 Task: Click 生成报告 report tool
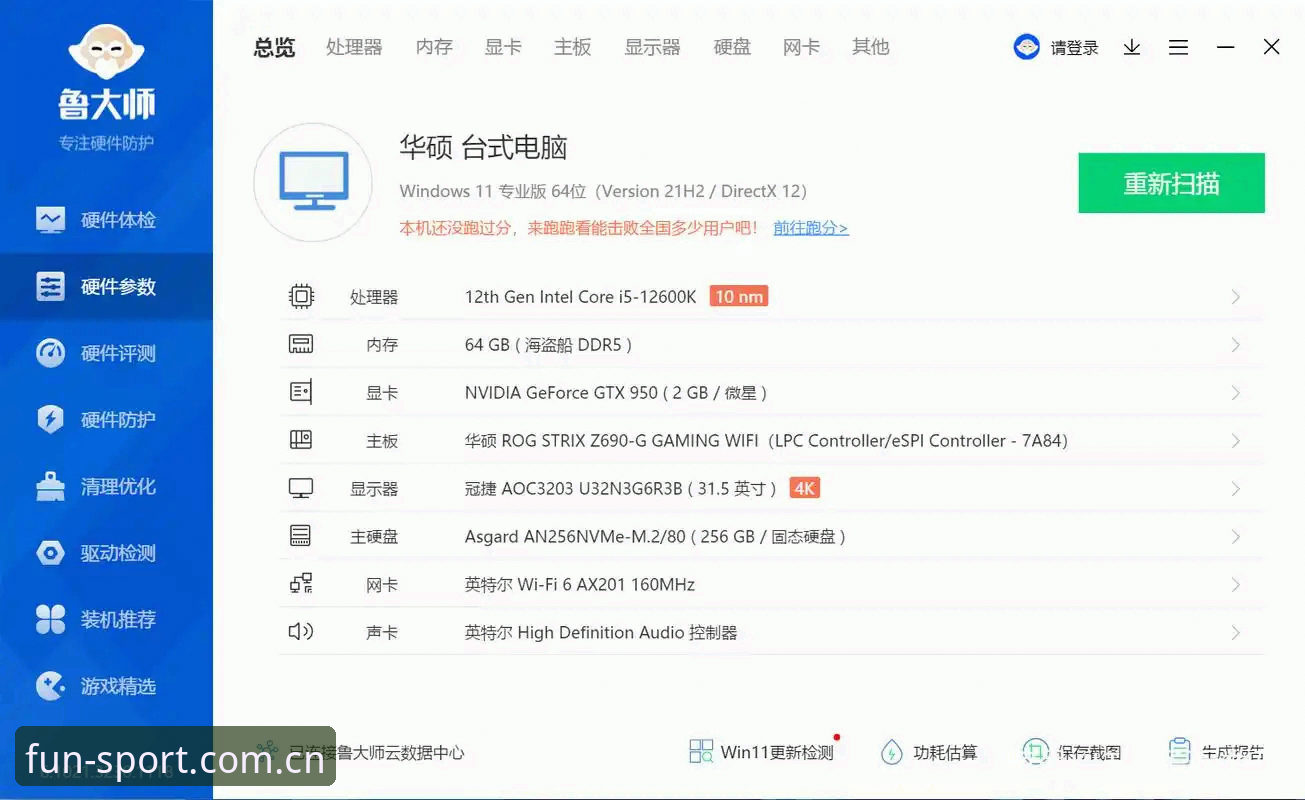[x=1216, y=752]
